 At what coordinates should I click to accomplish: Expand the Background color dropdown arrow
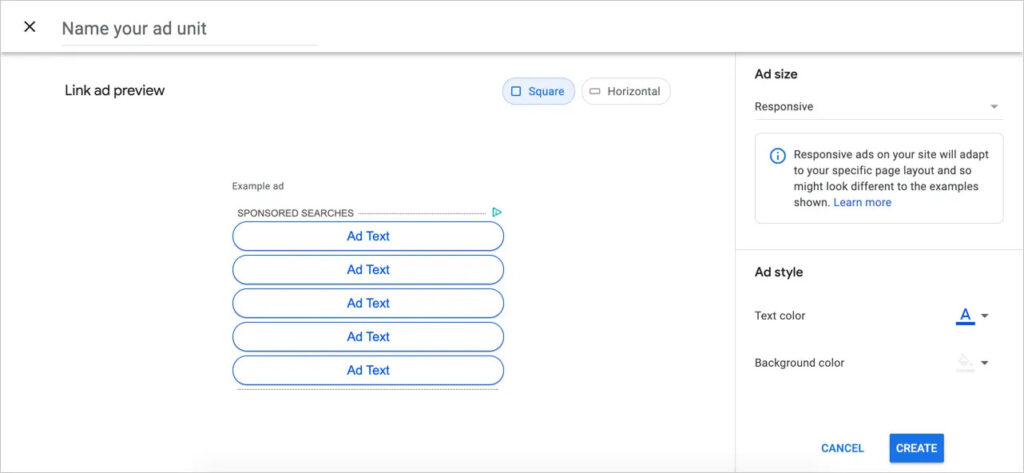point(985,363)
